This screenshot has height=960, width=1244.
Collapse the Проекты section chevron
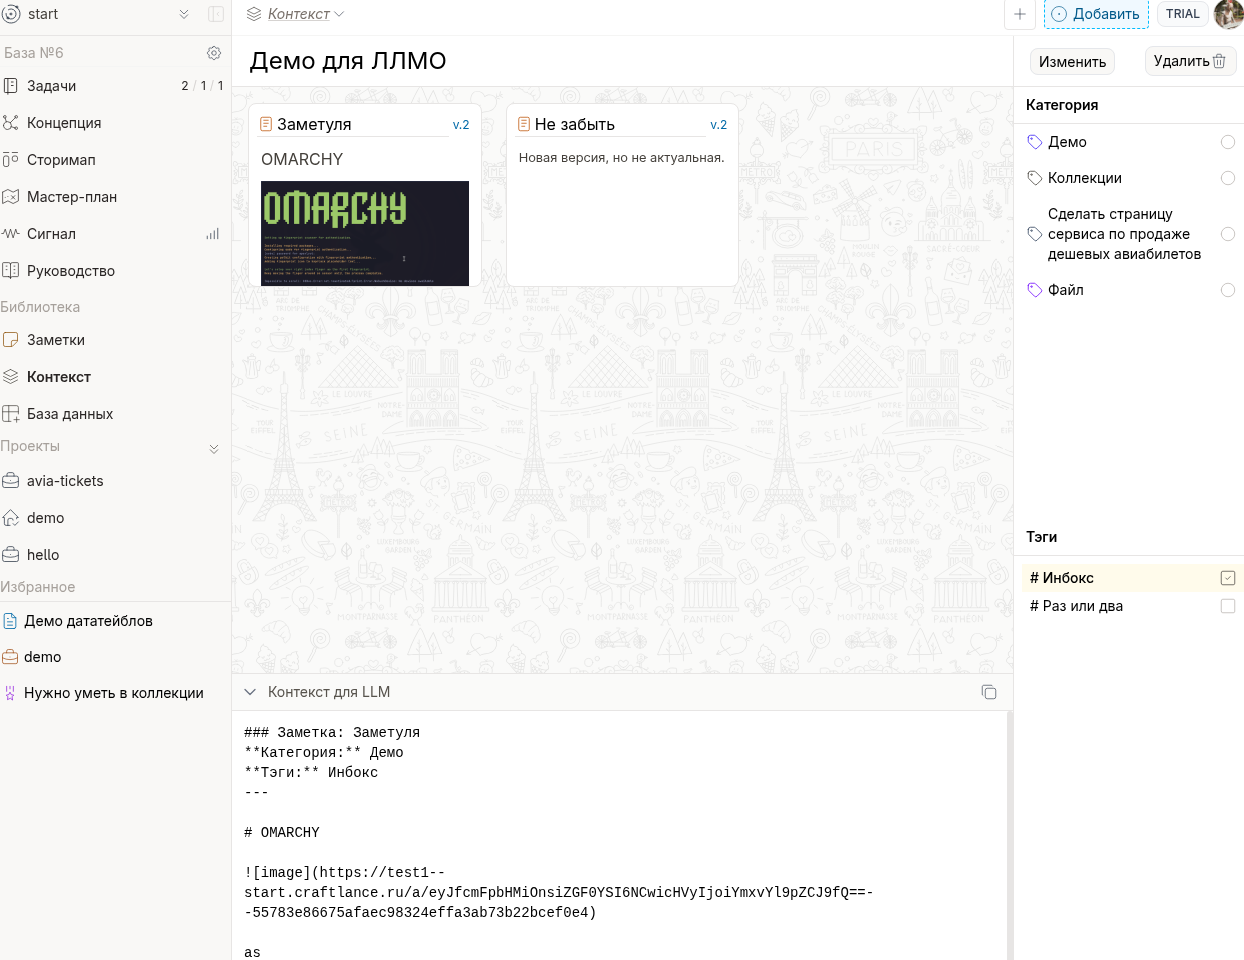pos(213,448)
